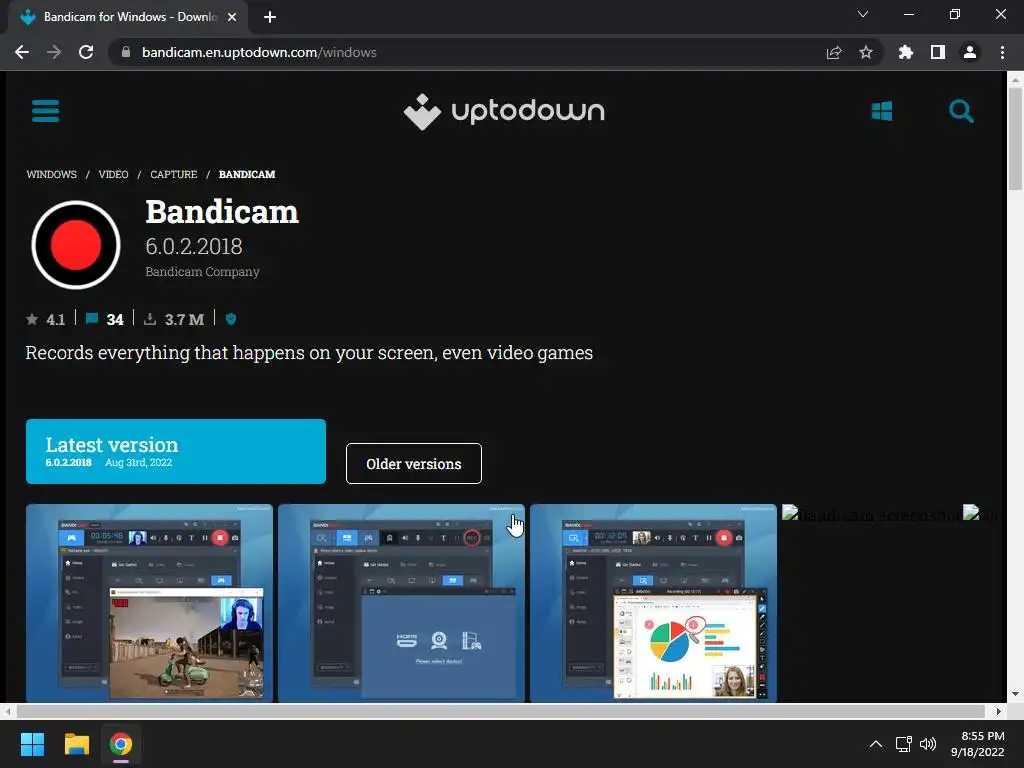Reload the current page
This screenshot has width=1024, height=768.
click(x=86, y=52)
